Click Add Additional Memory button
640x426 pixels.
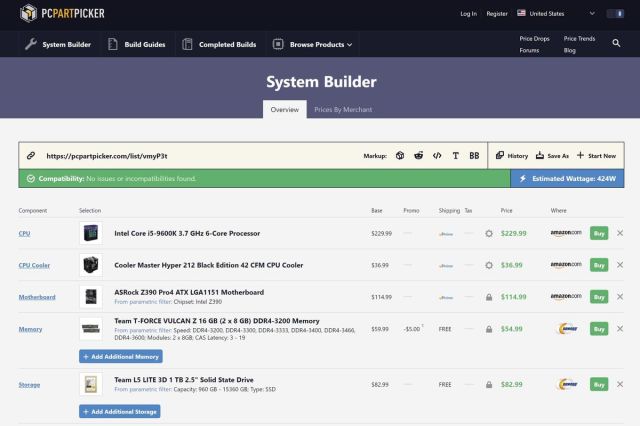[x=121, y=356]
